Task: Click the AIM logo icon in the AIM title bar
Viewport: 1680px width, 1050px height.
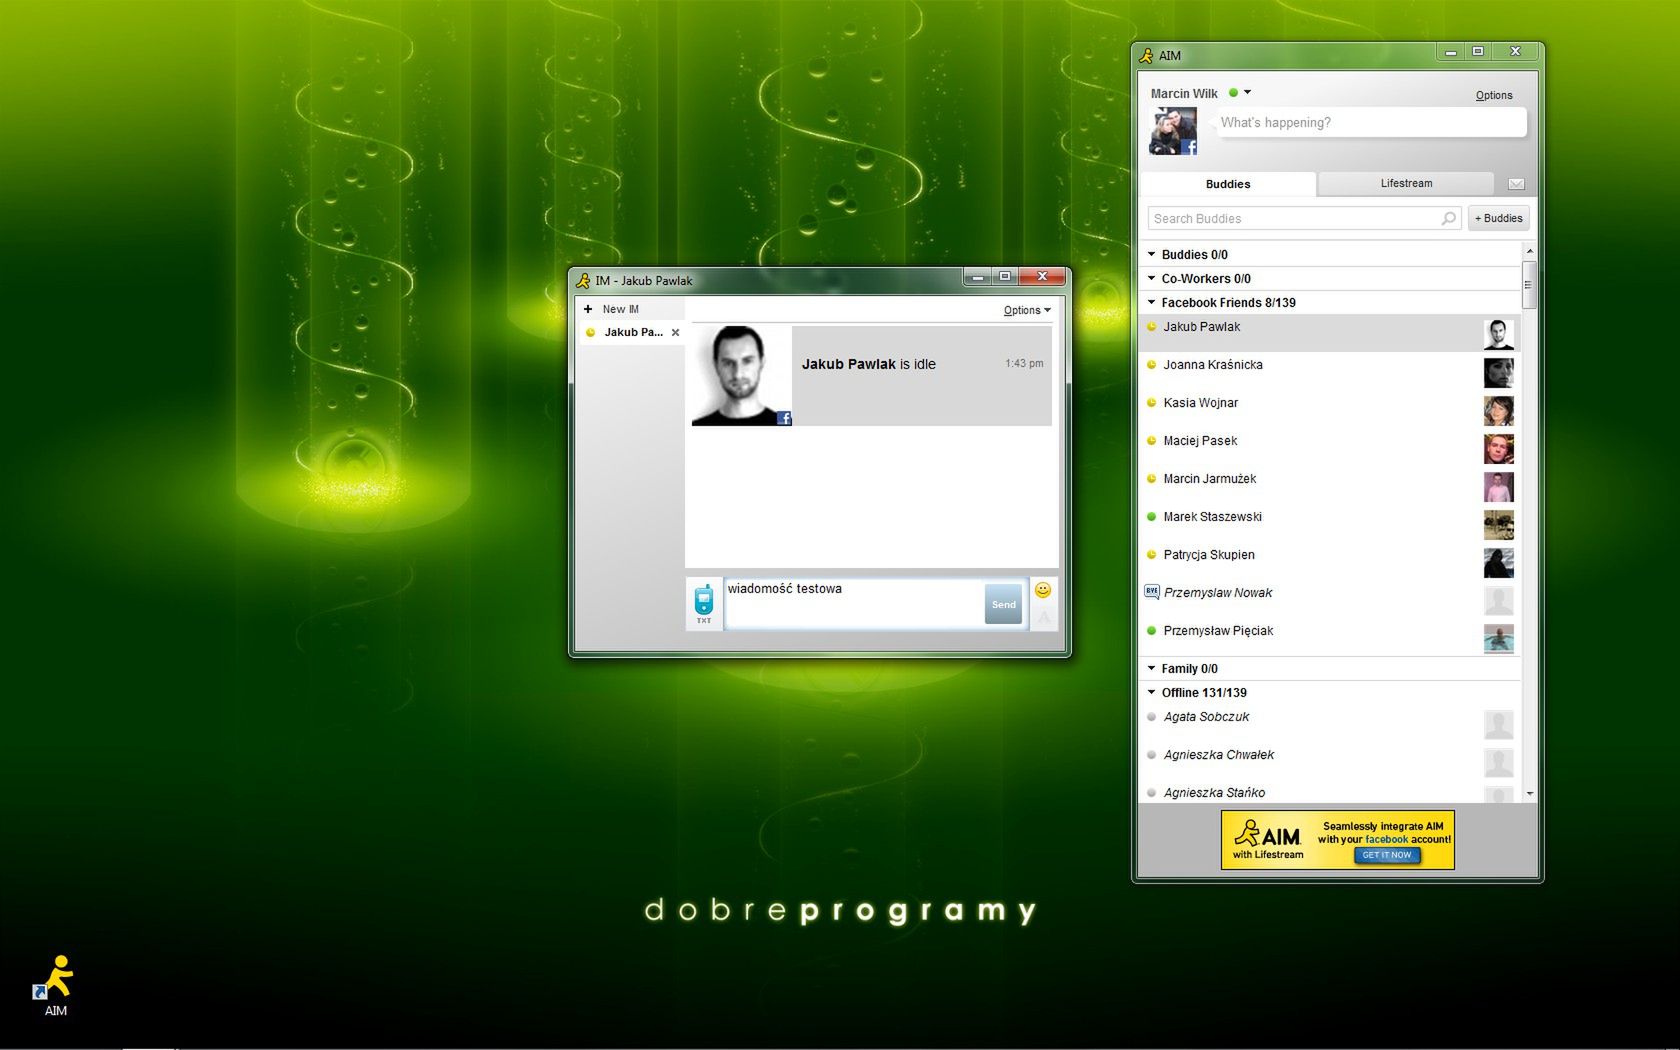Action: coord(1146,56)
